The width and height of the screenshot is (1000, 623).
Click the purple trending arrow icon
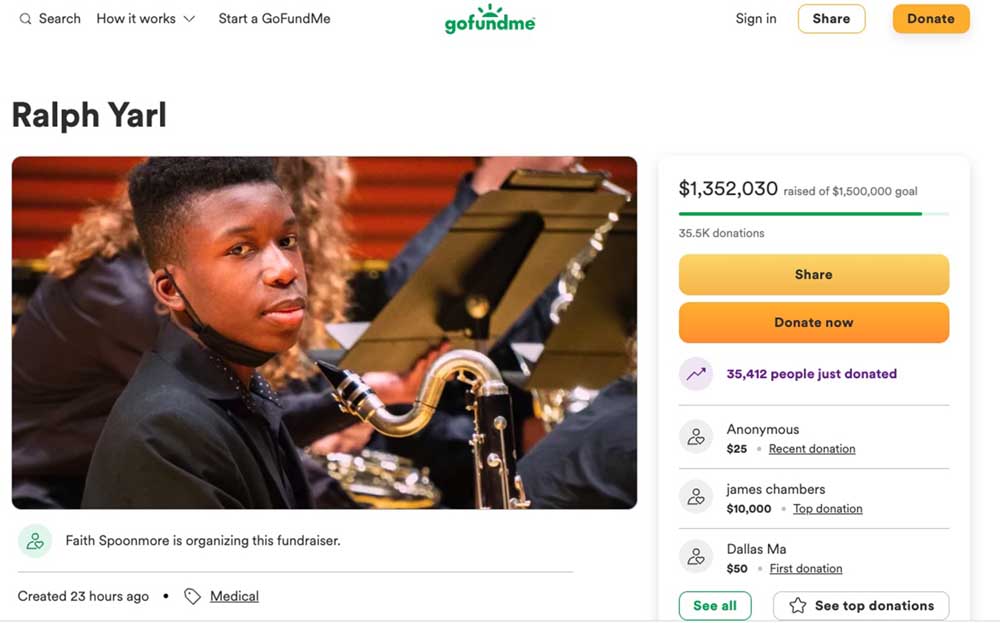tap(696, 374)
